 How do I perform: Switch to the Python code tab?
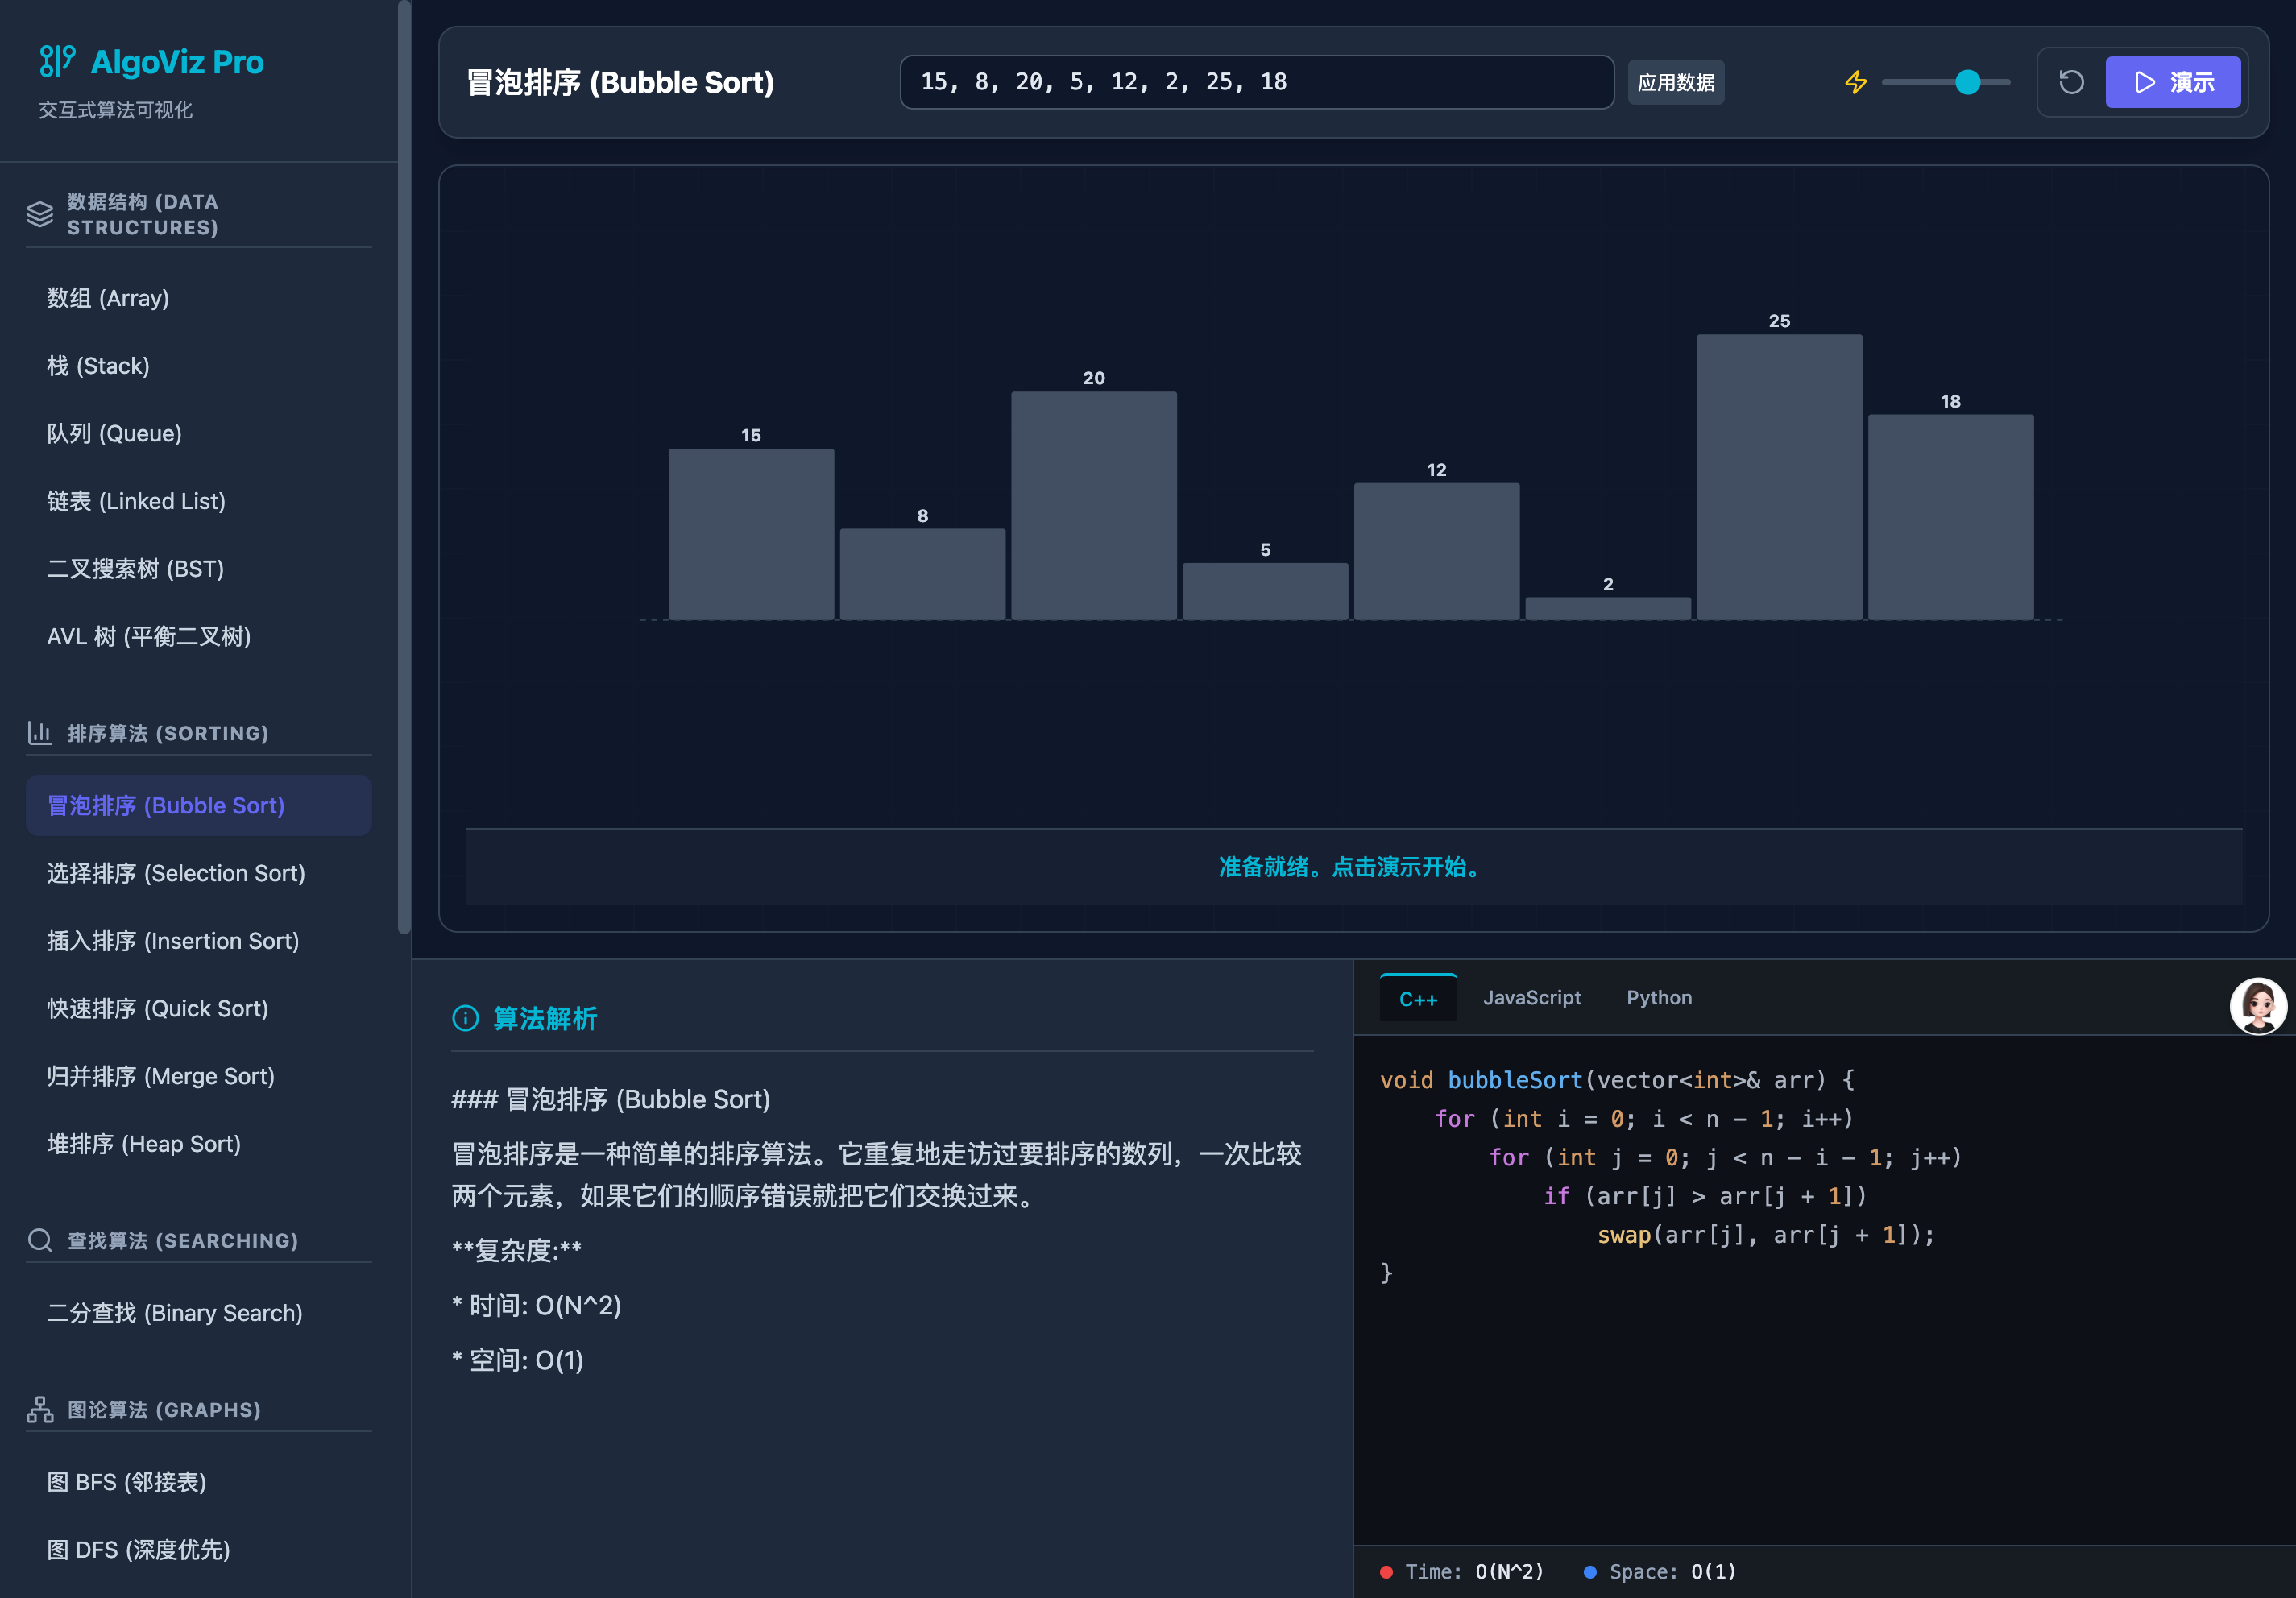click(x=1658, y=997)
